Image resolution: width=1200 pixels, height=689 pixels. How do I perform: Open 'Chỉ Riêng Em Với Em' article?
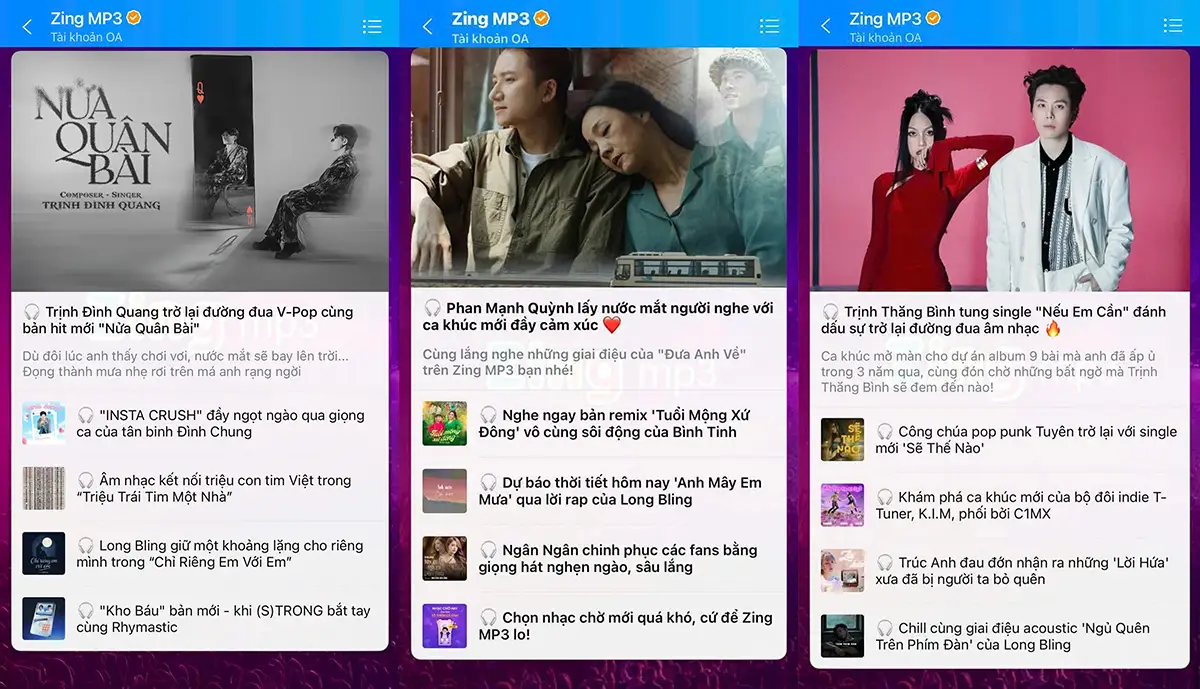[x=222, y=554]
